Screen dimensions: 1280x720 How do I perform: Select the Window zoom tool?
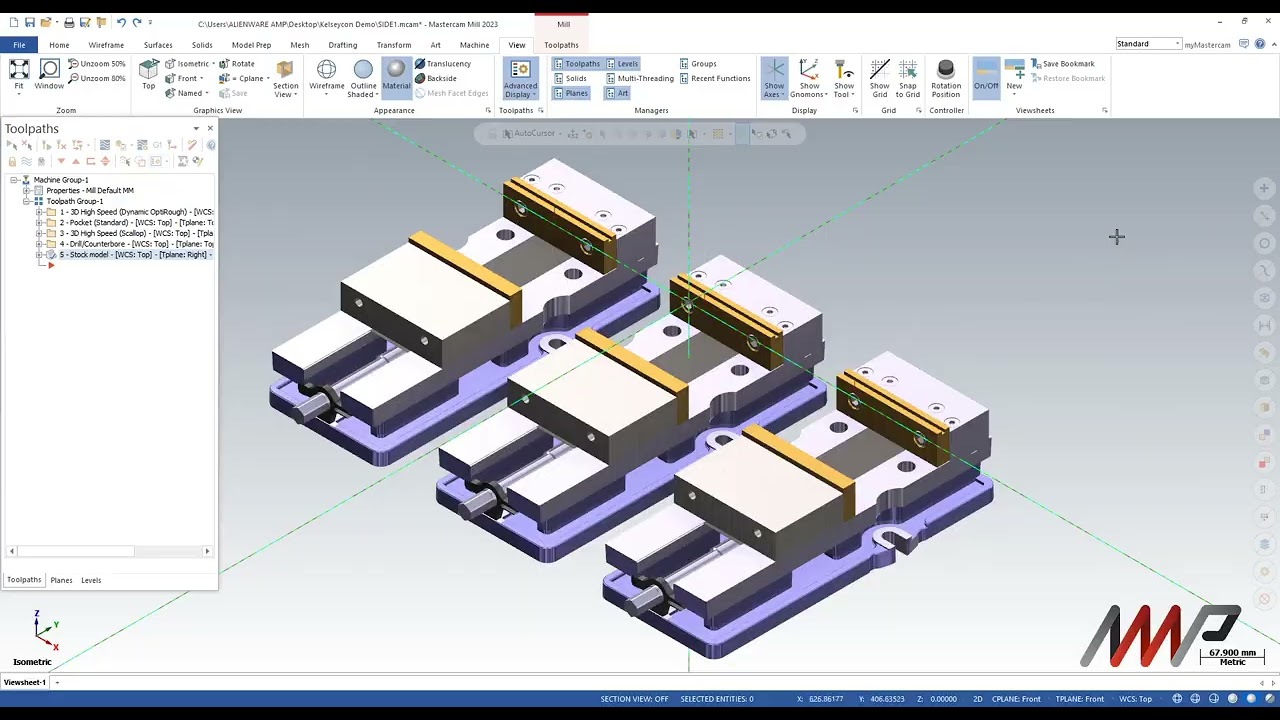point(49,75)
